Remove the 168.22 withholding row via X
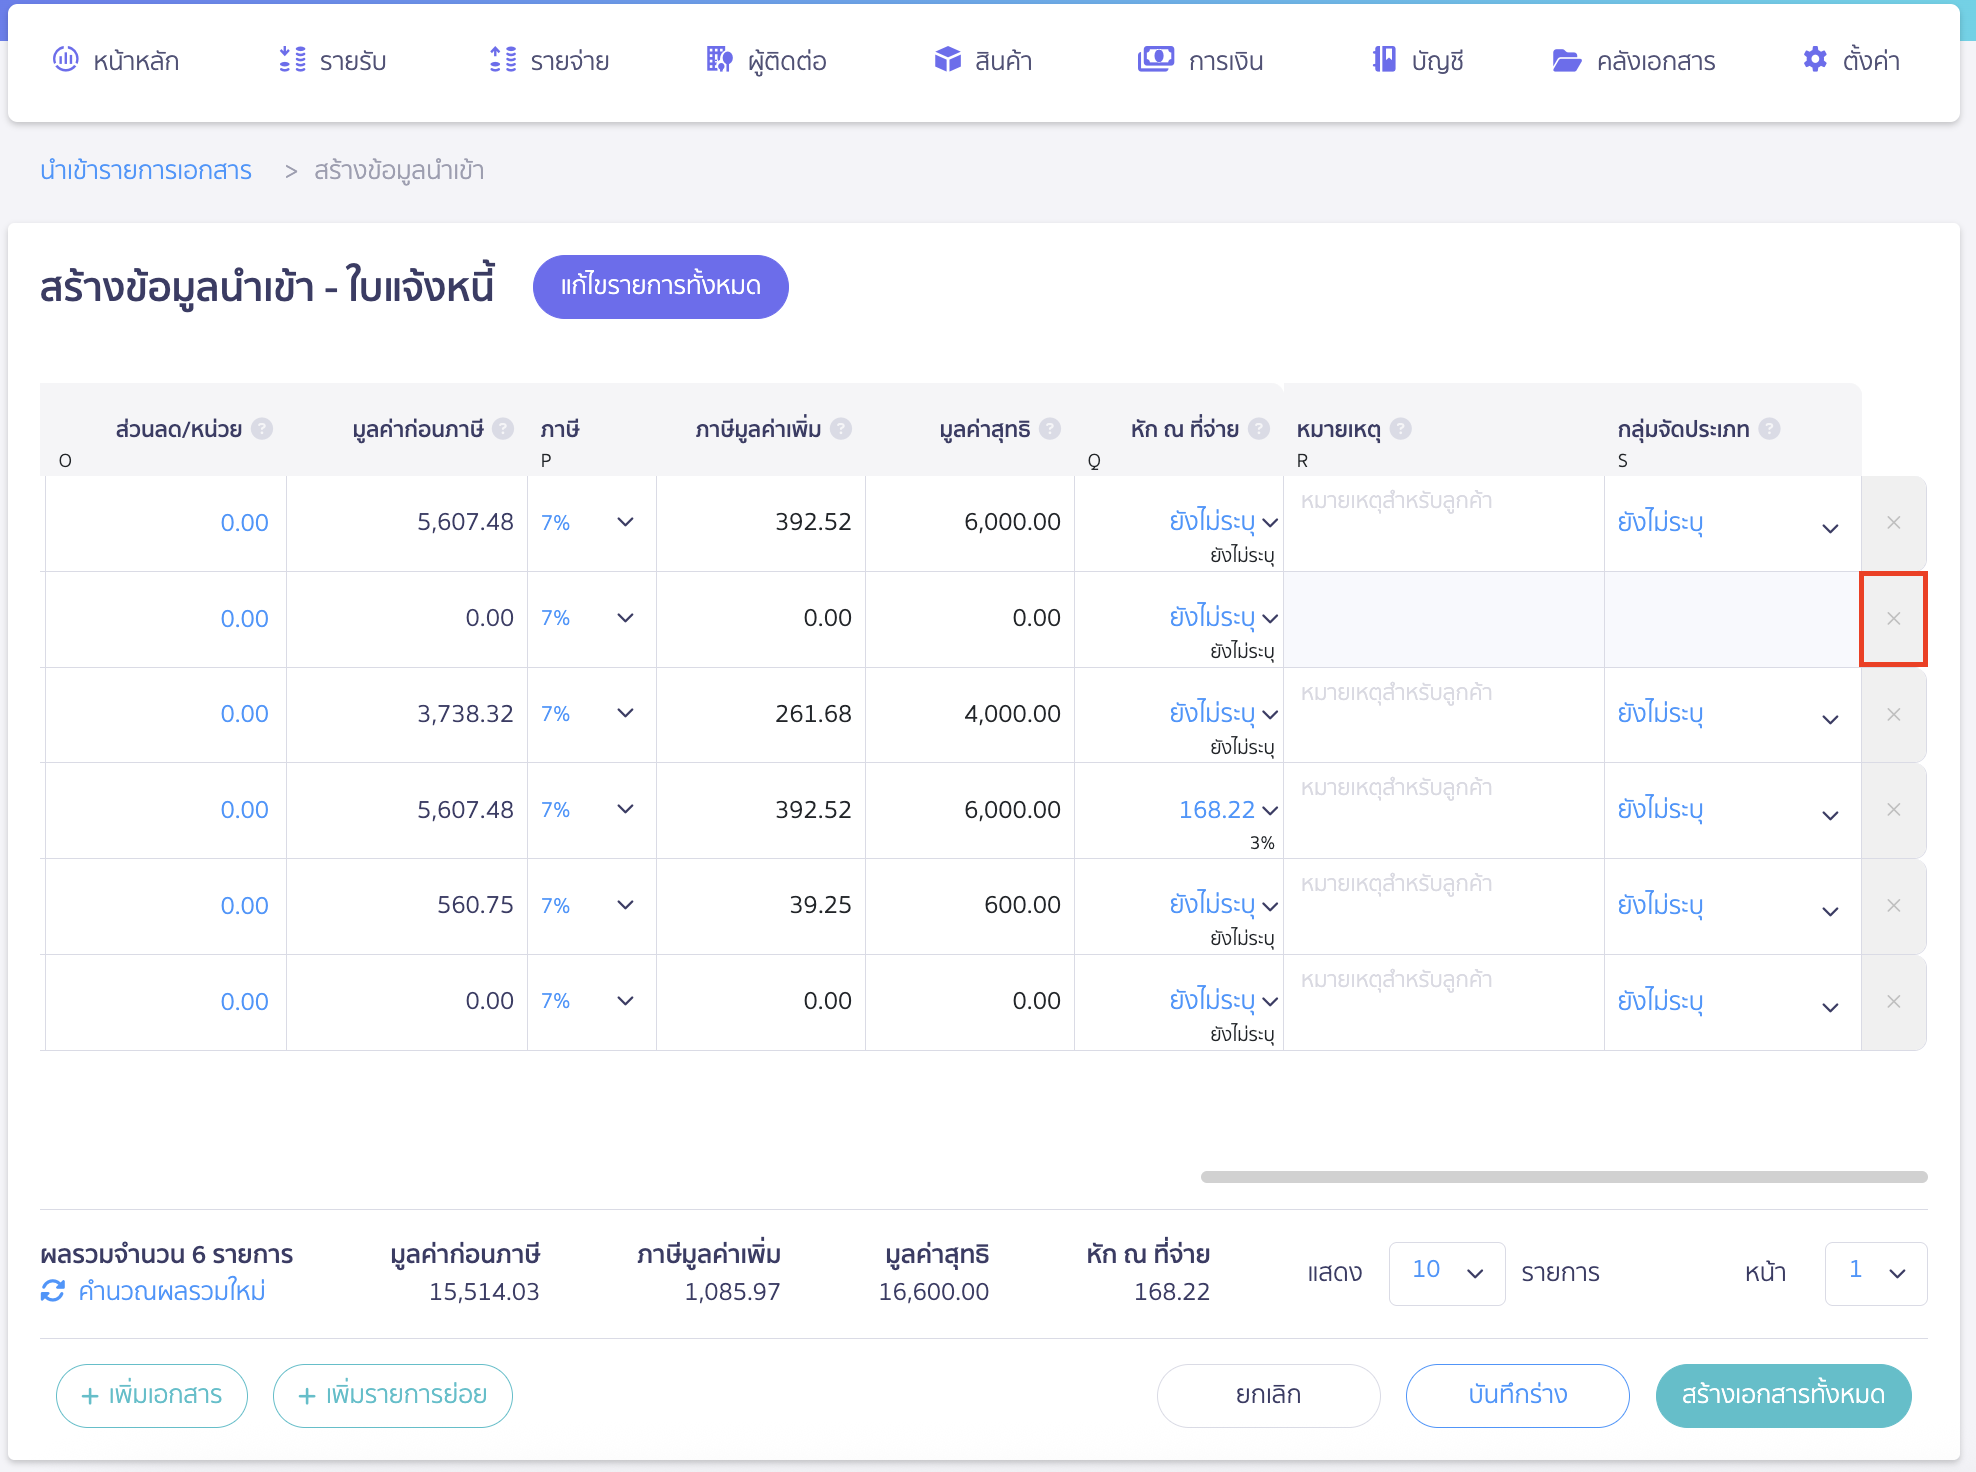 [1893, 810]
